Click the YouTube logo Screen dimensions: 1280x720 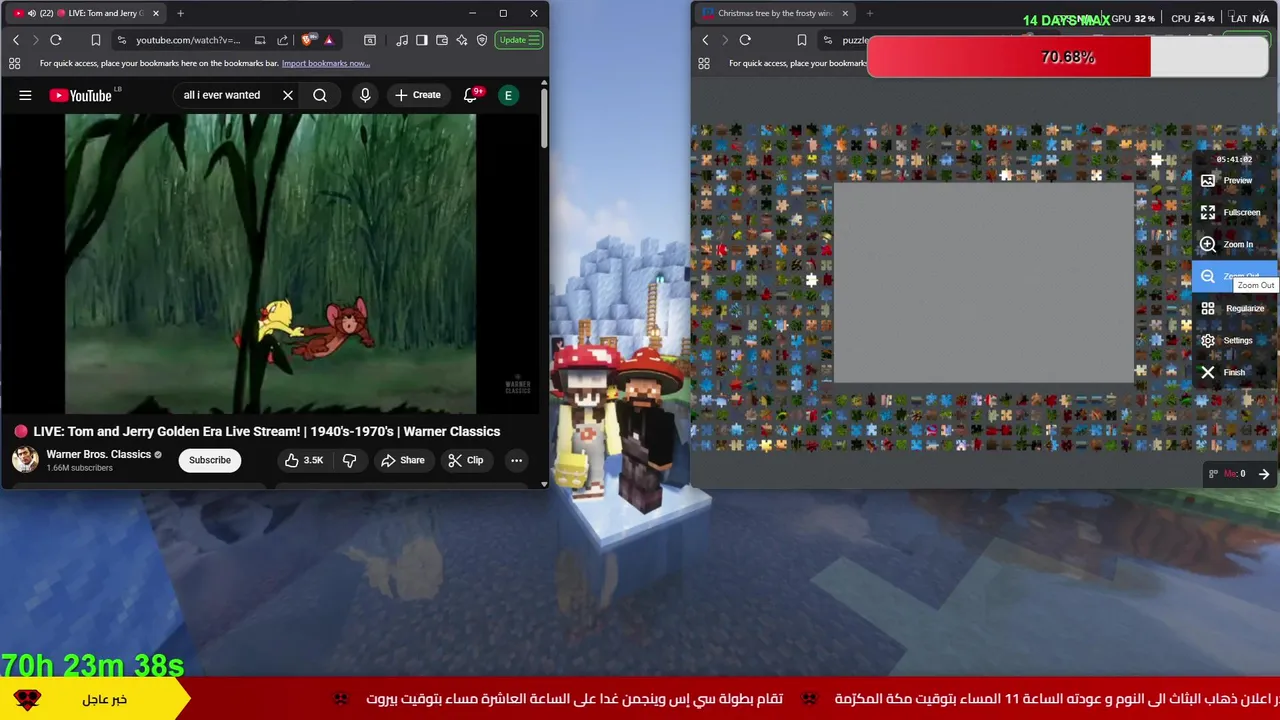(x=83, y=95)
